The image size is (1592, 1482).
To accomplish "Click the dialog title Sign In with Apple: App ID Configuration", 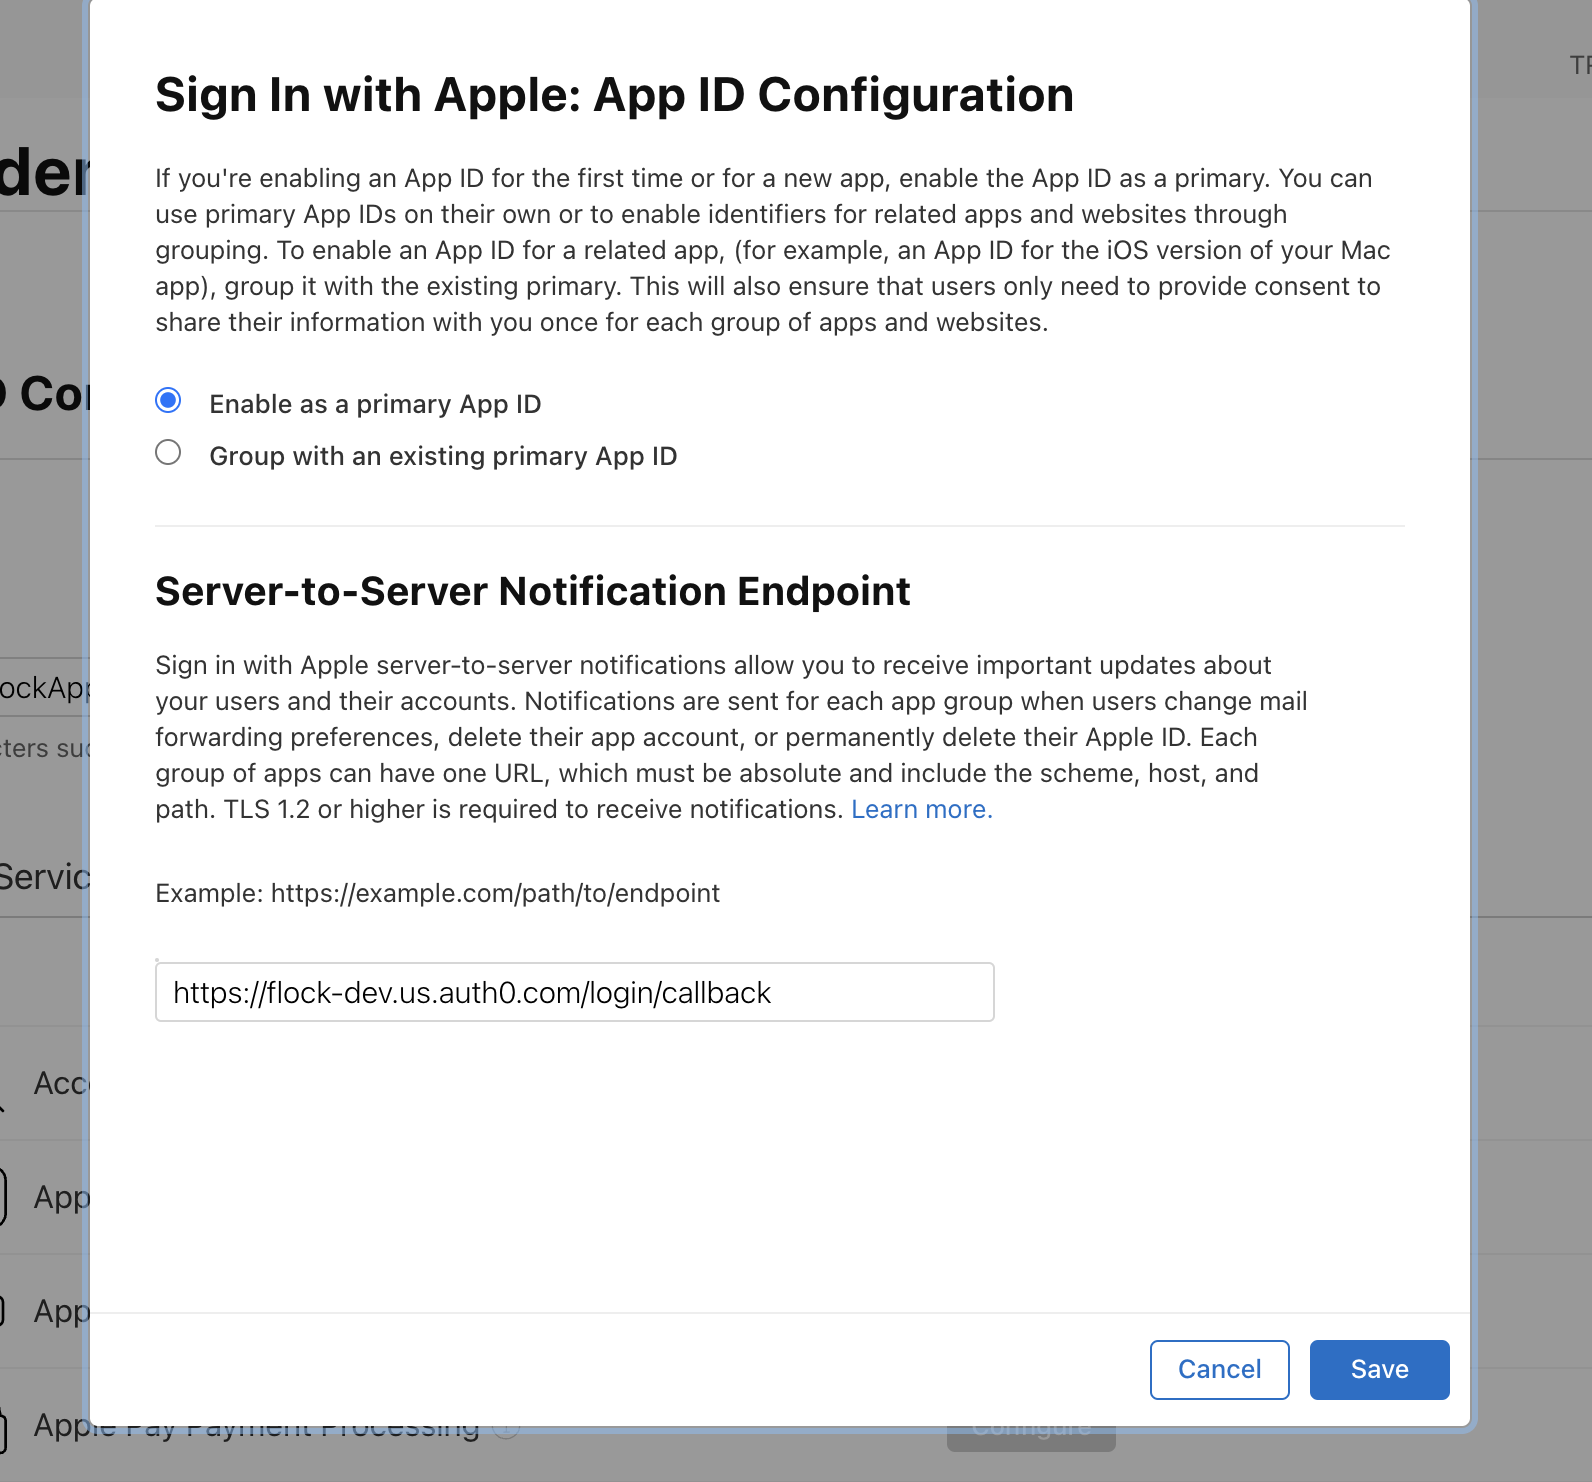I will [615, 95].
